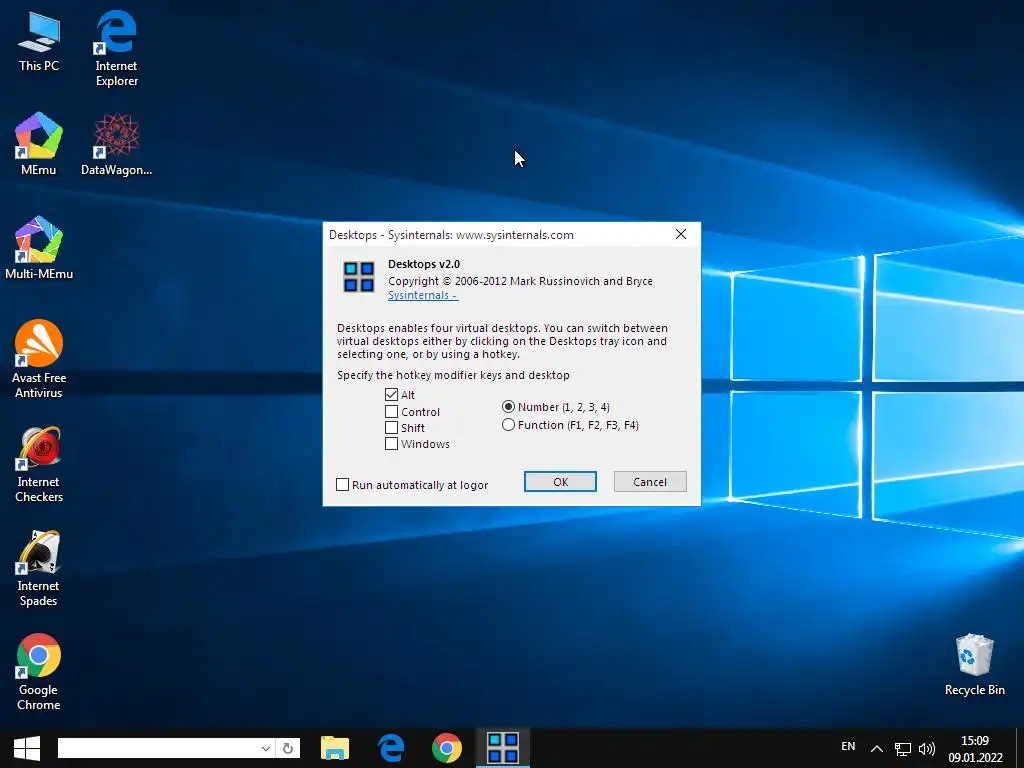Select Avast Free Antivirus shortcut
The width and height of the screenshot is (1024, 768).
click(39, 359)
